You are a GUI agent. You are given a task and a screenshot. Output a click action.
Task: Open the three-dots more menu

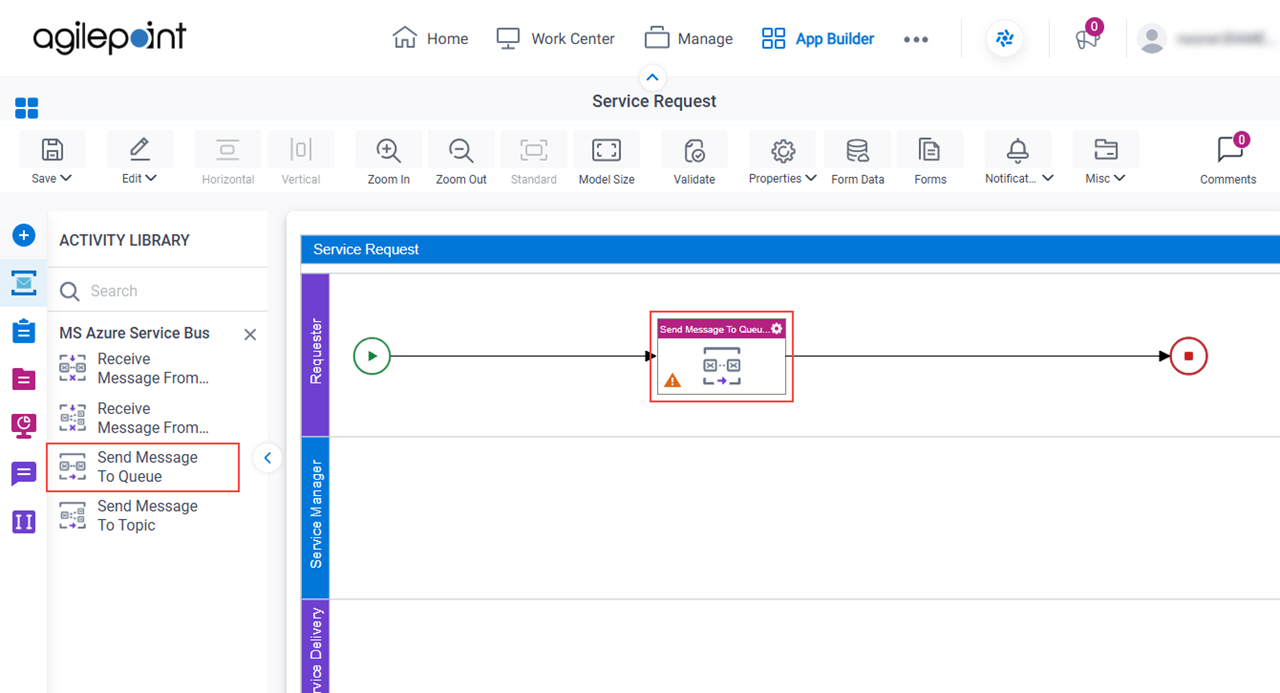tap(916, 39)
